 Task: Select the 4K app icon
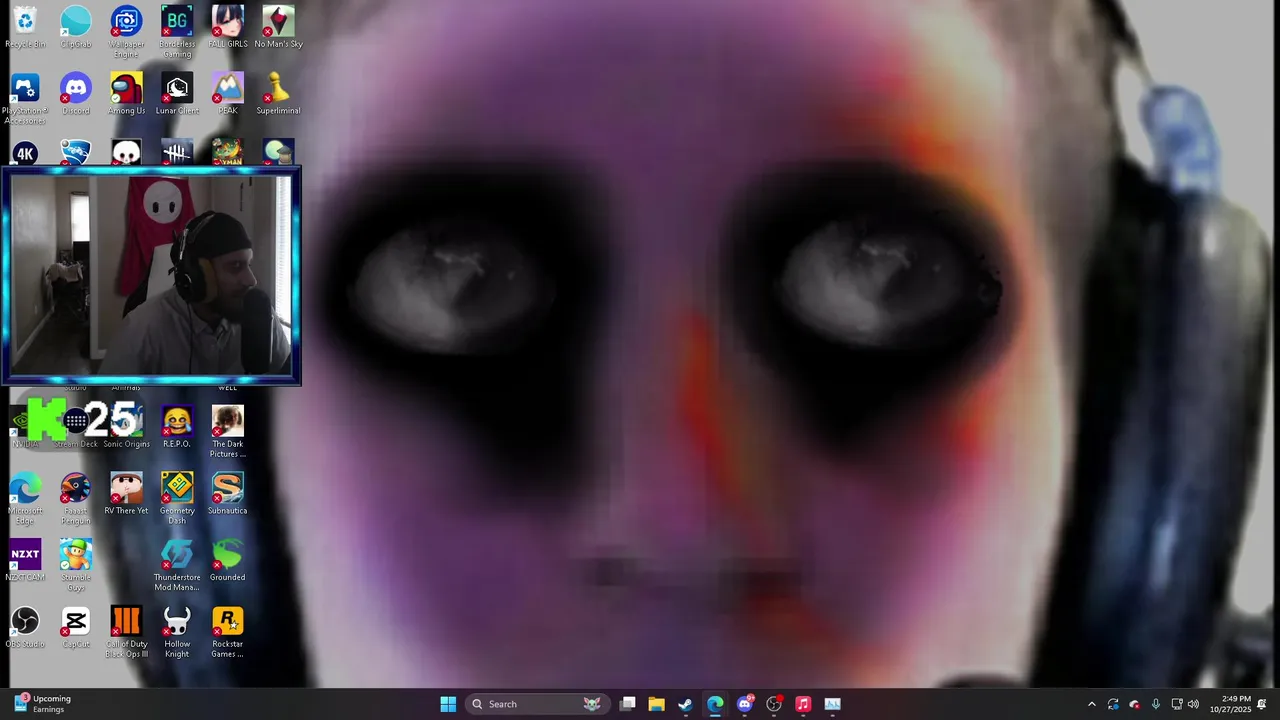[x=25, y=153]
